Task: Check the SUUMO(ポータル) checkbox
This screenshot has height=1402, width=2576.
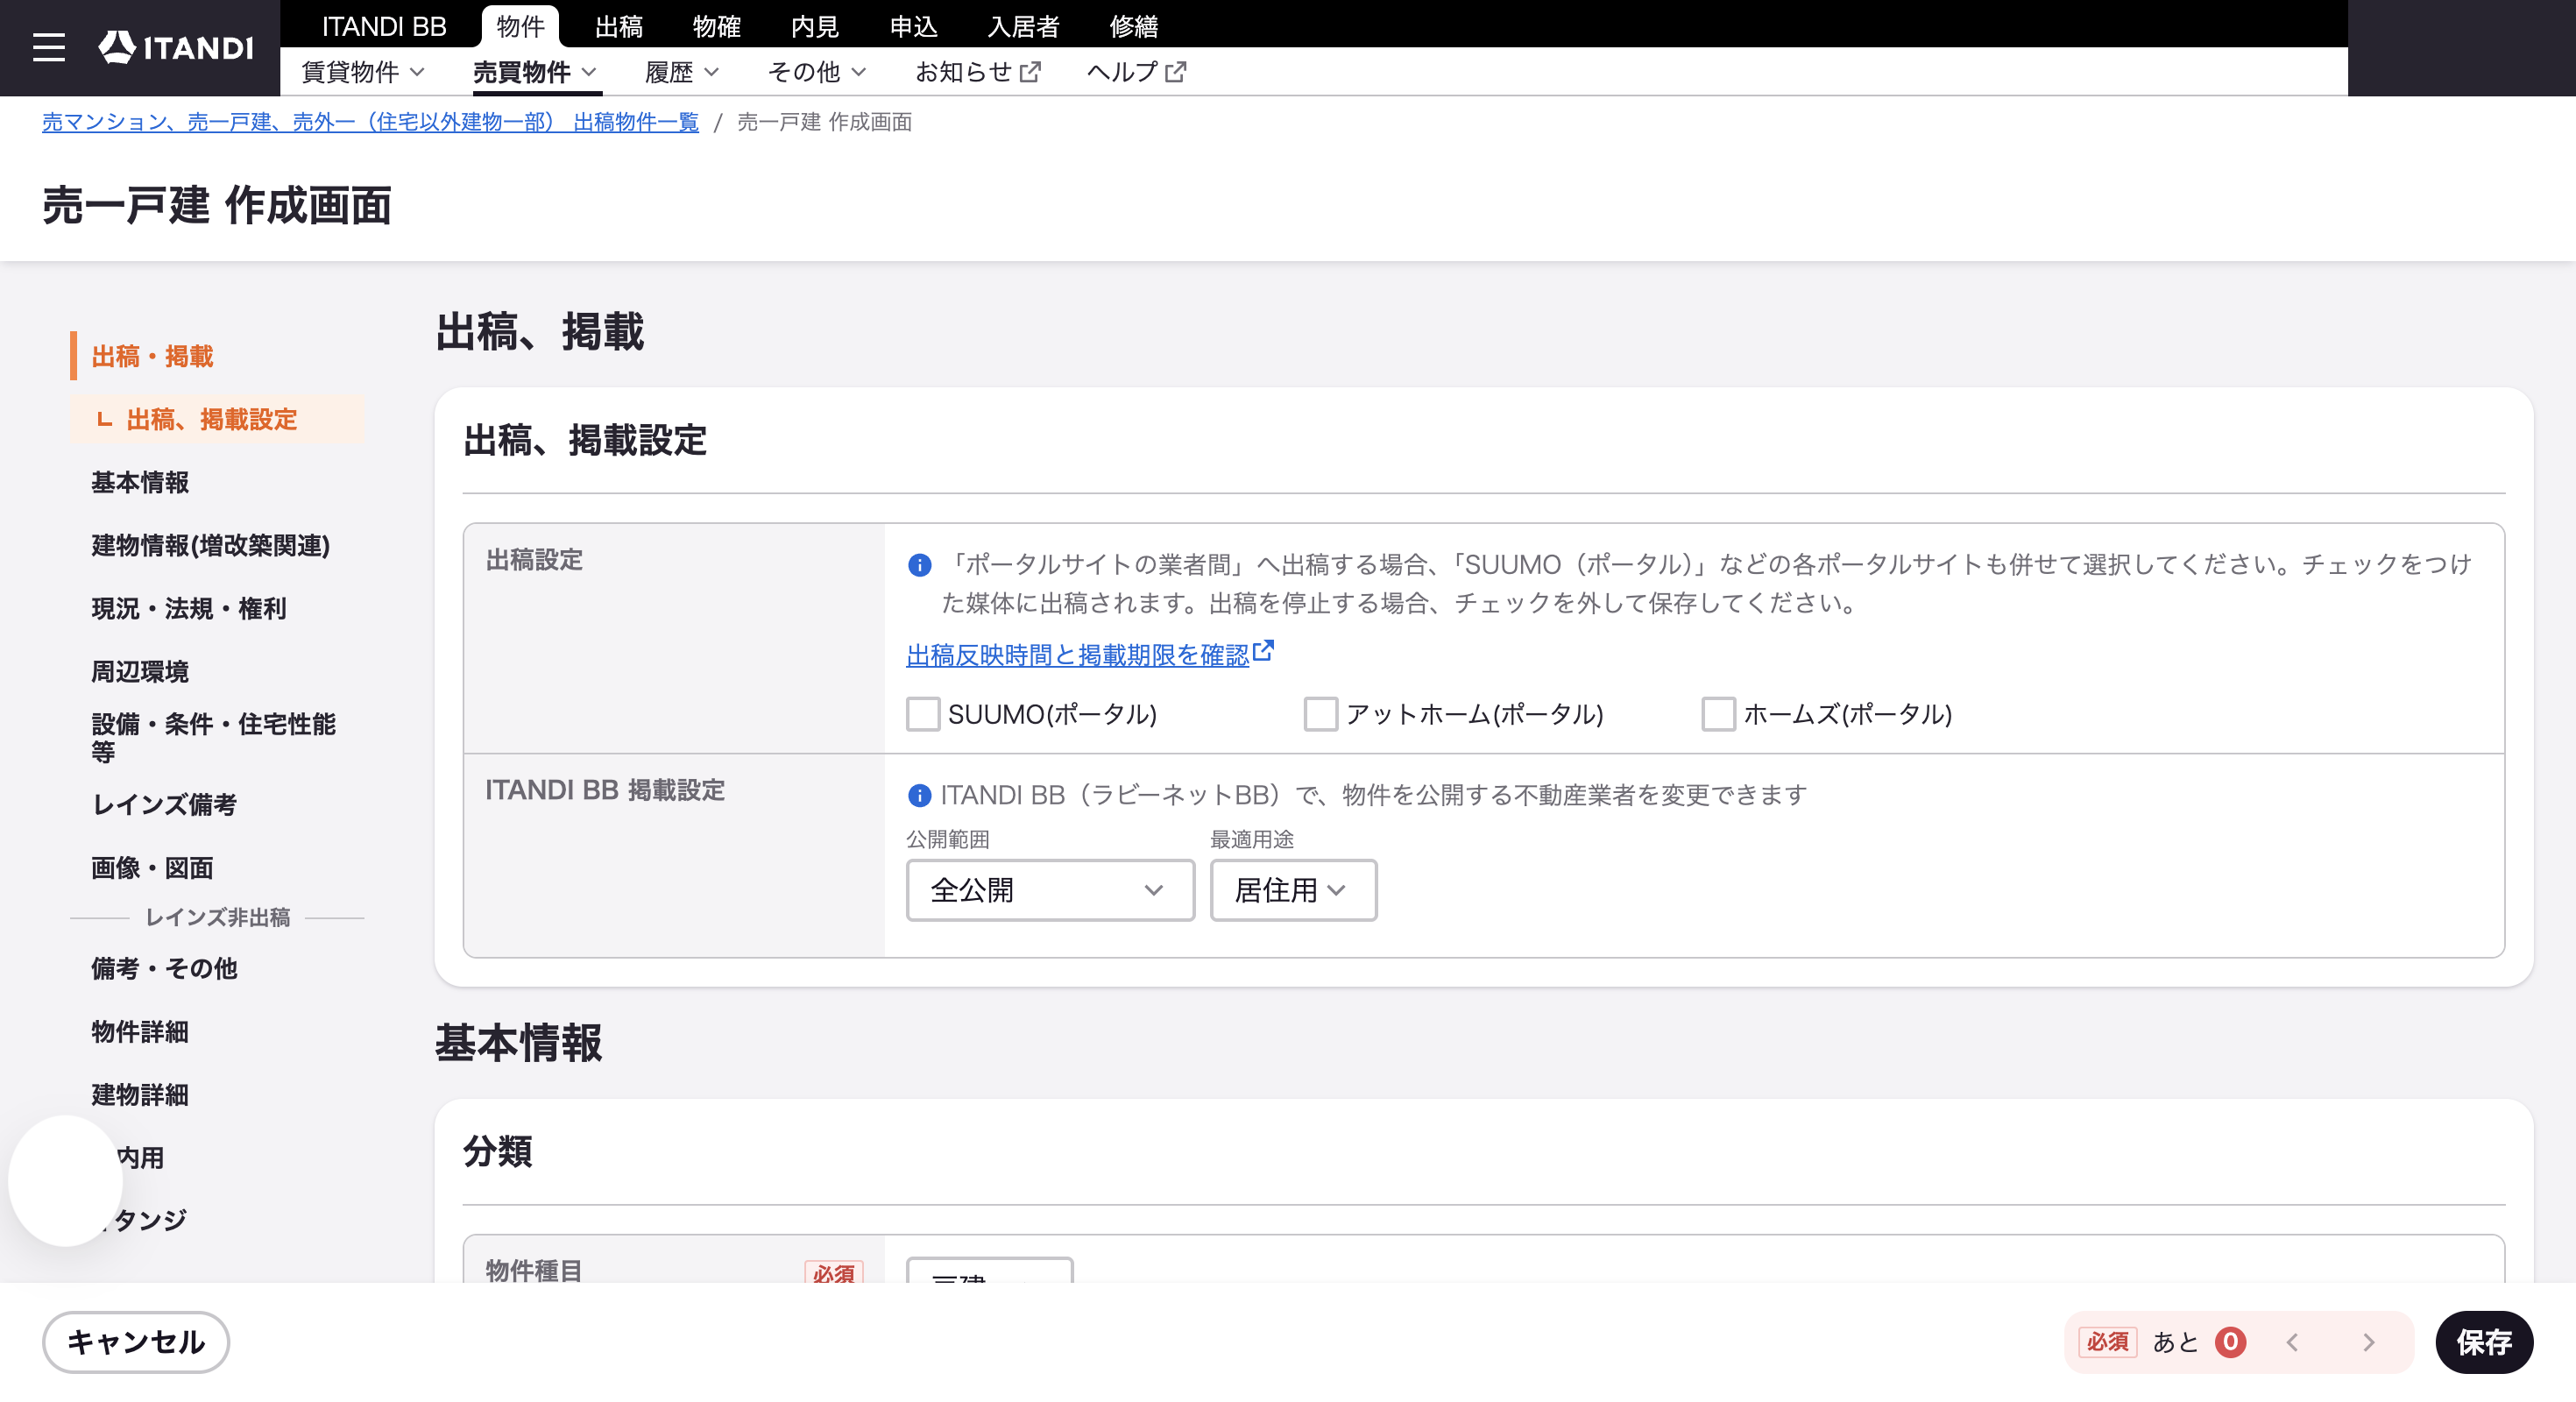Action: tap(922, 714)
